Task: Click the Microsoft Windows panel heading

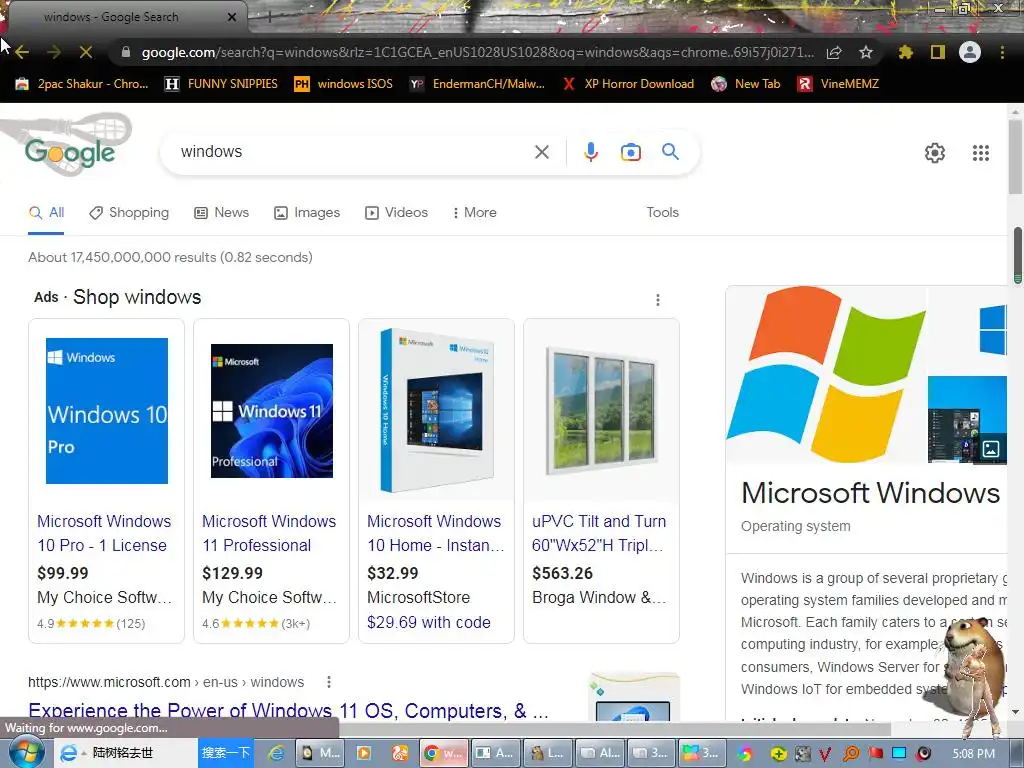Action: click(x=871, y=493)
